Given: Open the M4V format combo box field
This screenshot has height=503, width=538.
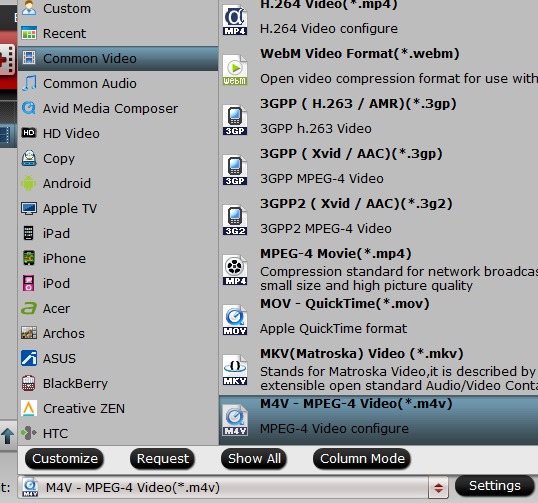Looking at the screenshot, I should click(233, 487).
